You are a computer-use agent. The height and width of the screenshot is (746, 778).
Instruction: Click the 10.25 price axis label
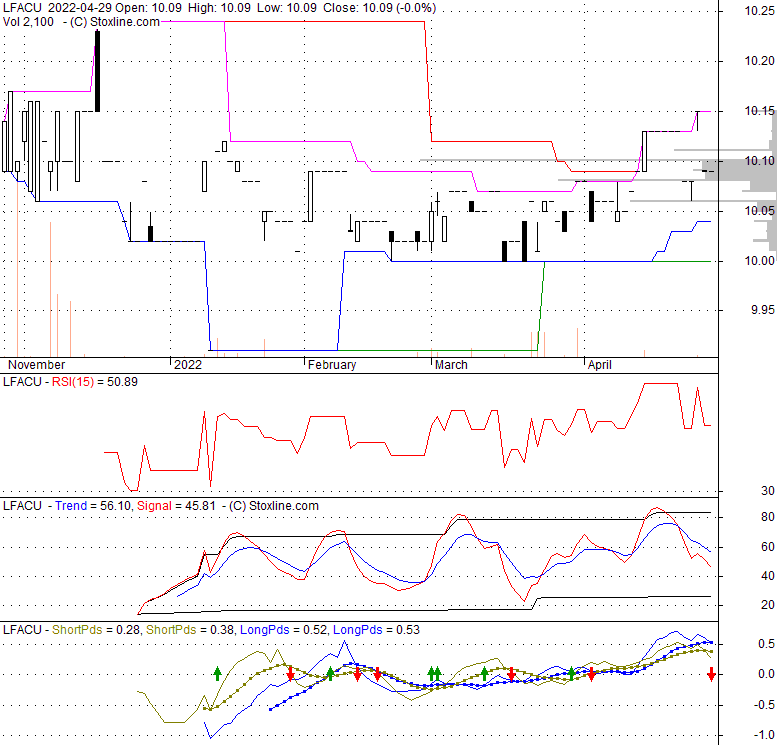[x=759, y=11]
